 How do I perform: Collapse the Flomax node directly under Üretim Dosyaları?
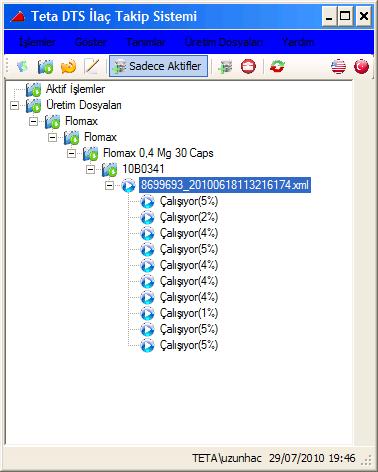33,121
